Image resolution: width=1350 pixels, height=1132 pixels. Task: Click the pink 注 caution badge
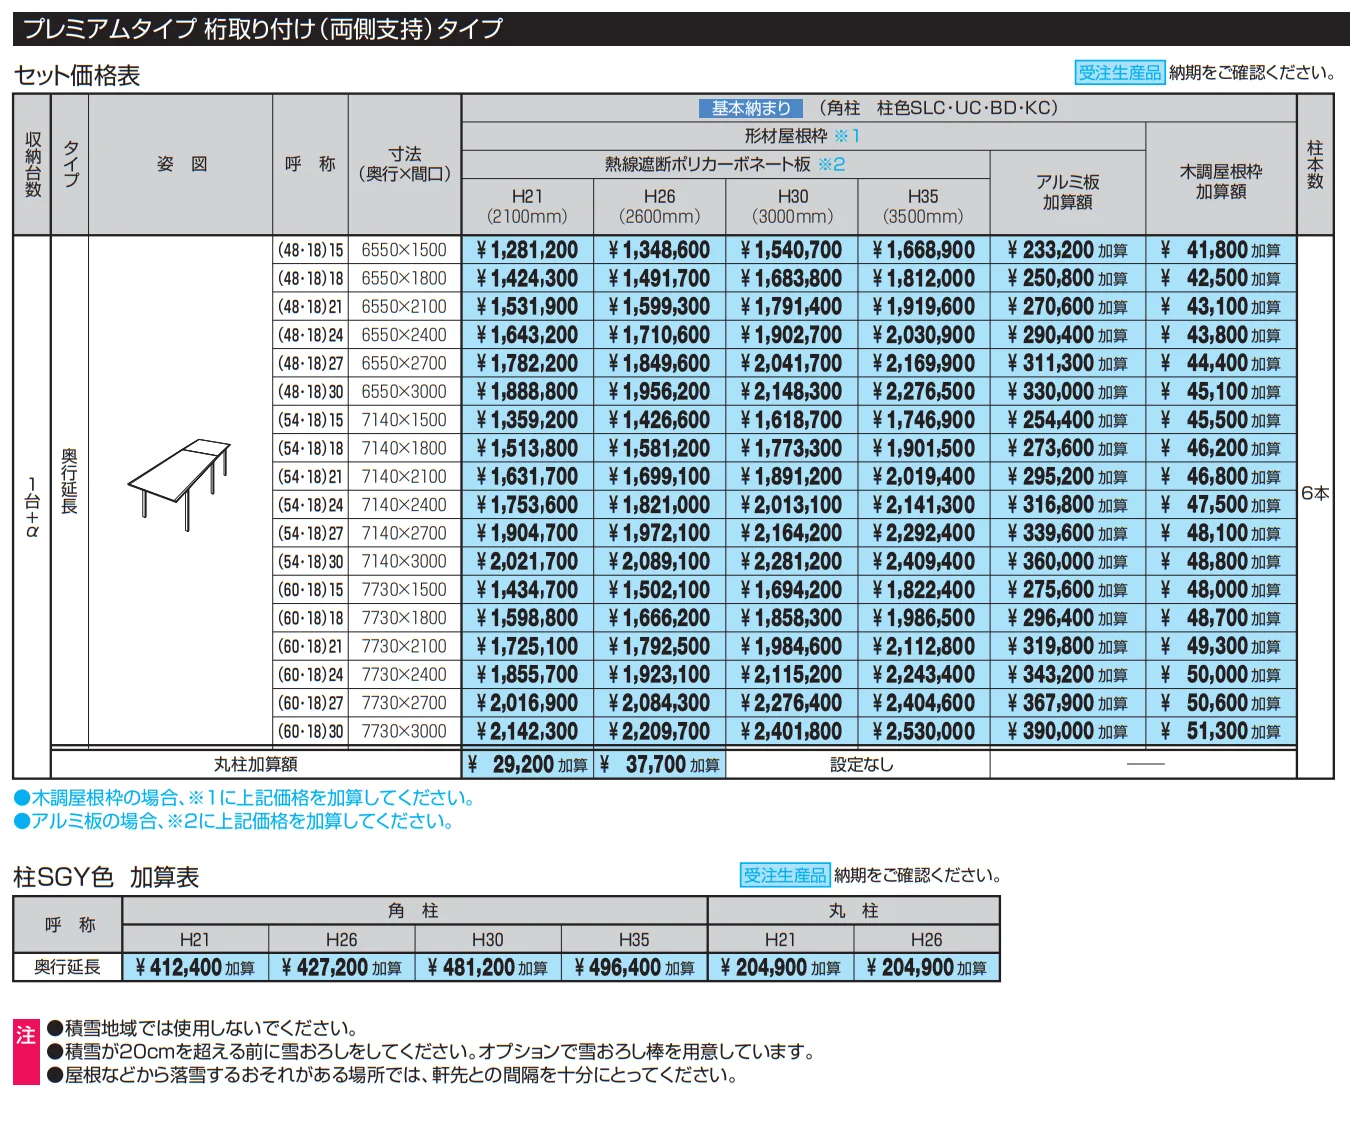[x=26, y=1051]
